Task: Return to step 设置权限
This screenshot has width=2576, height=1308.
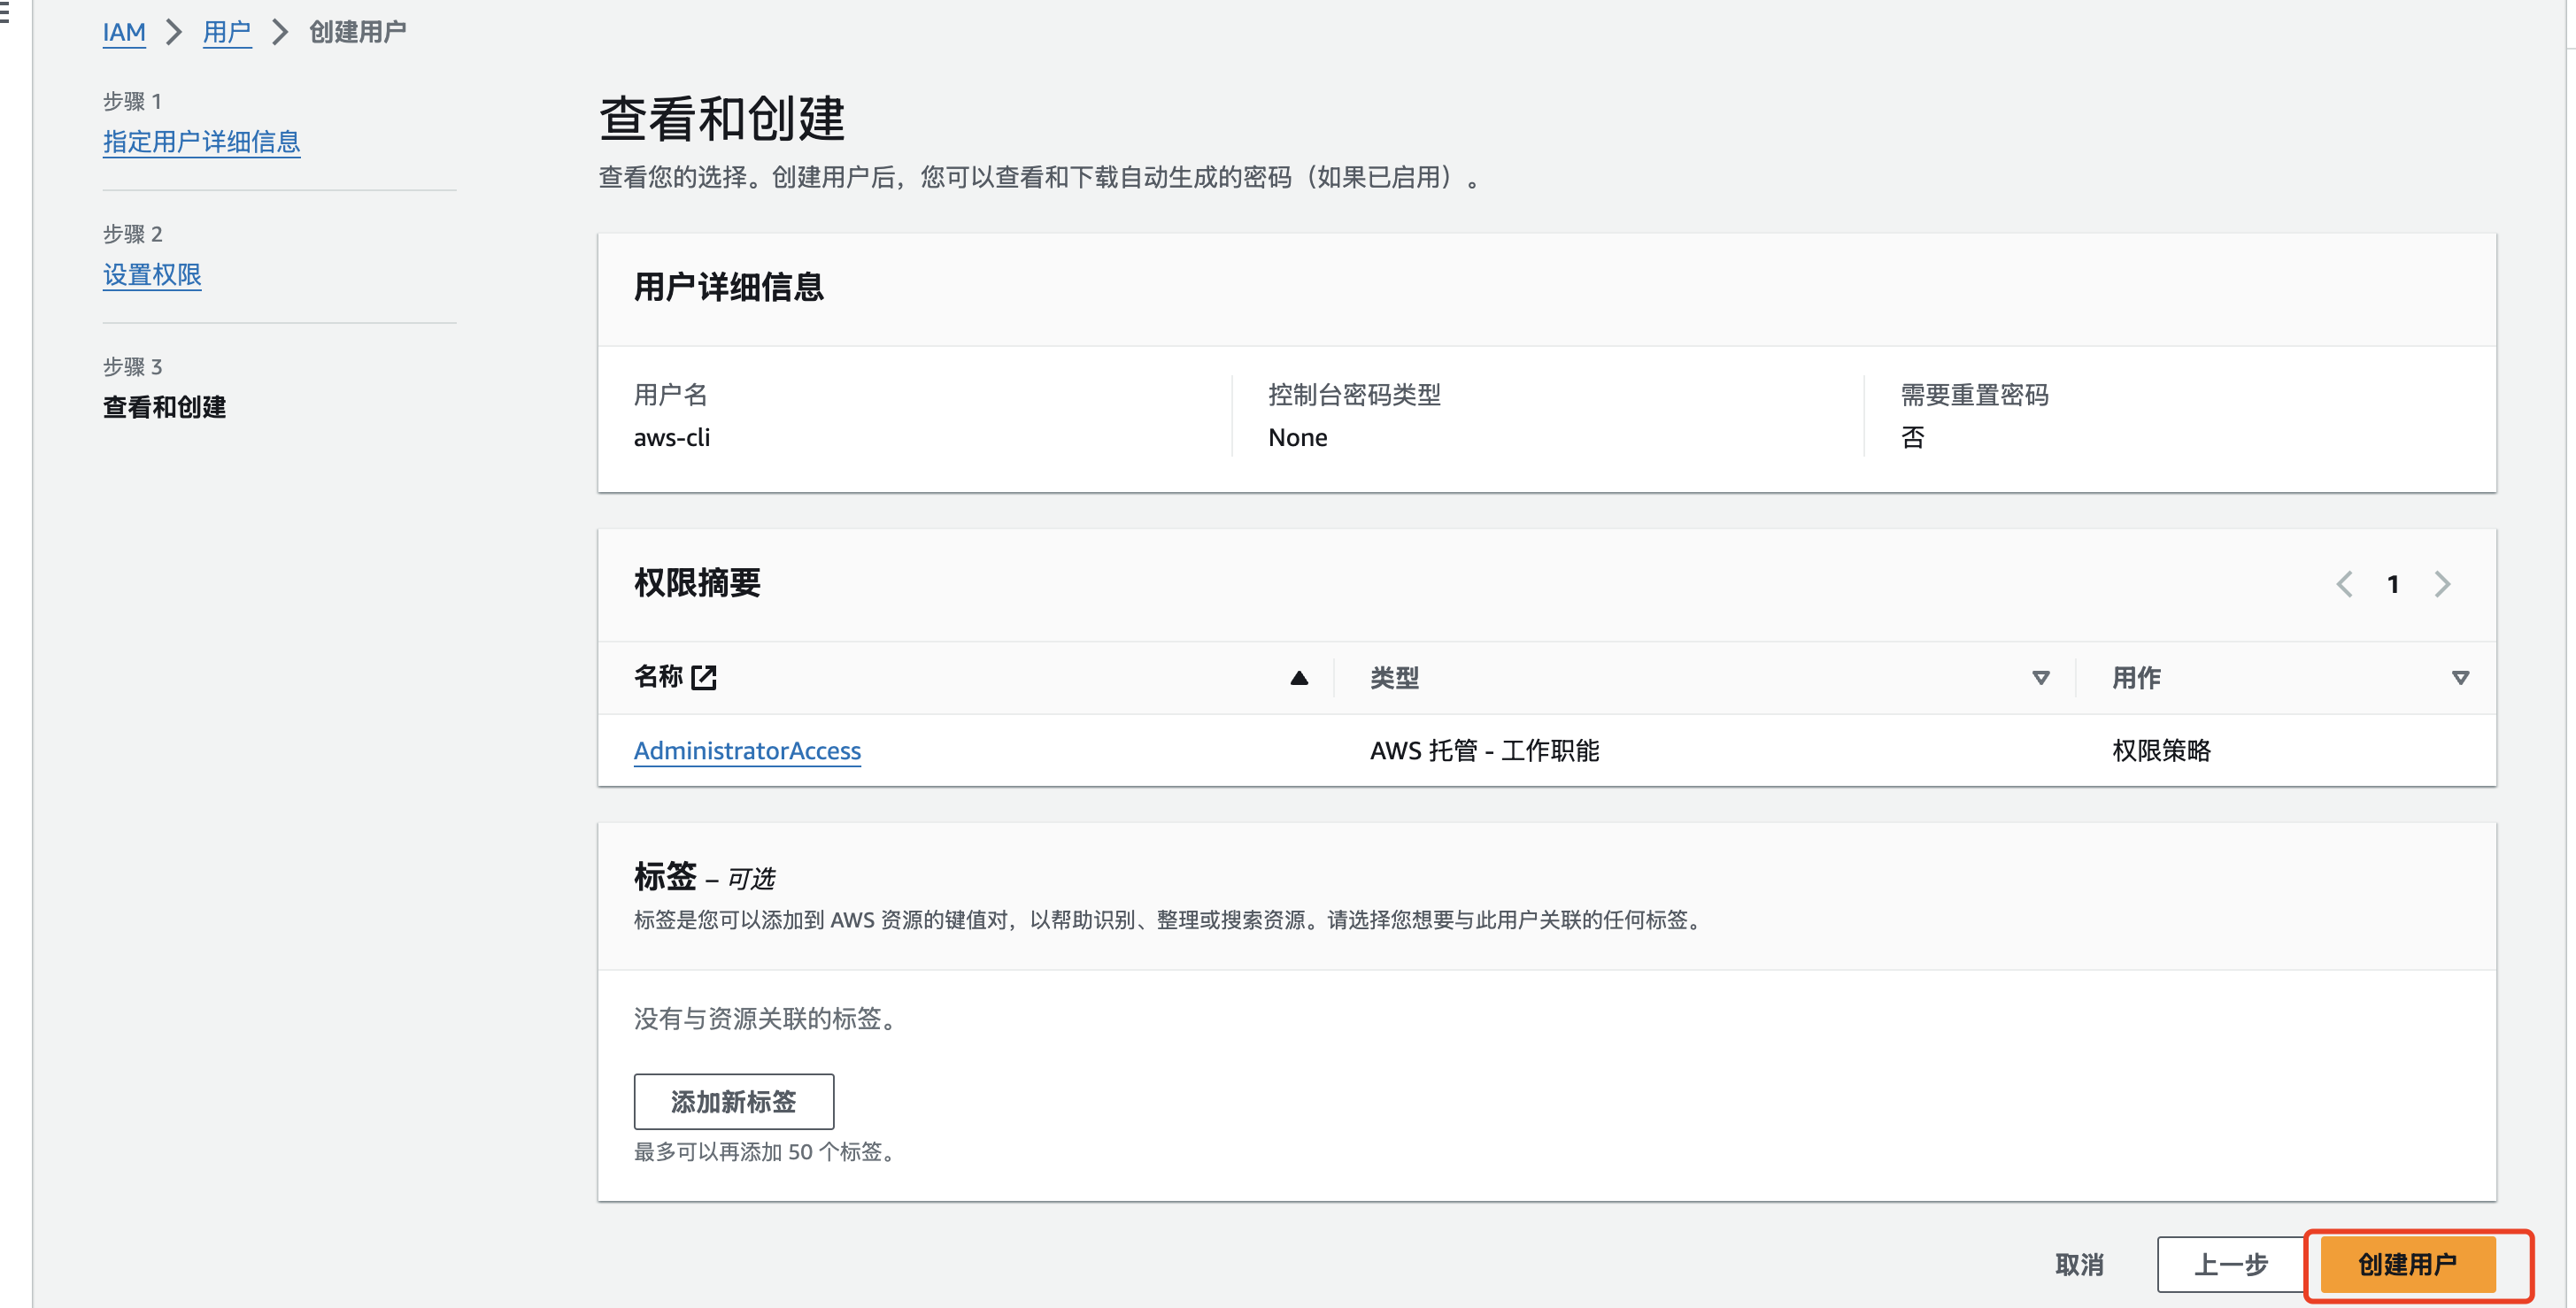Action: tap(152, 275)
